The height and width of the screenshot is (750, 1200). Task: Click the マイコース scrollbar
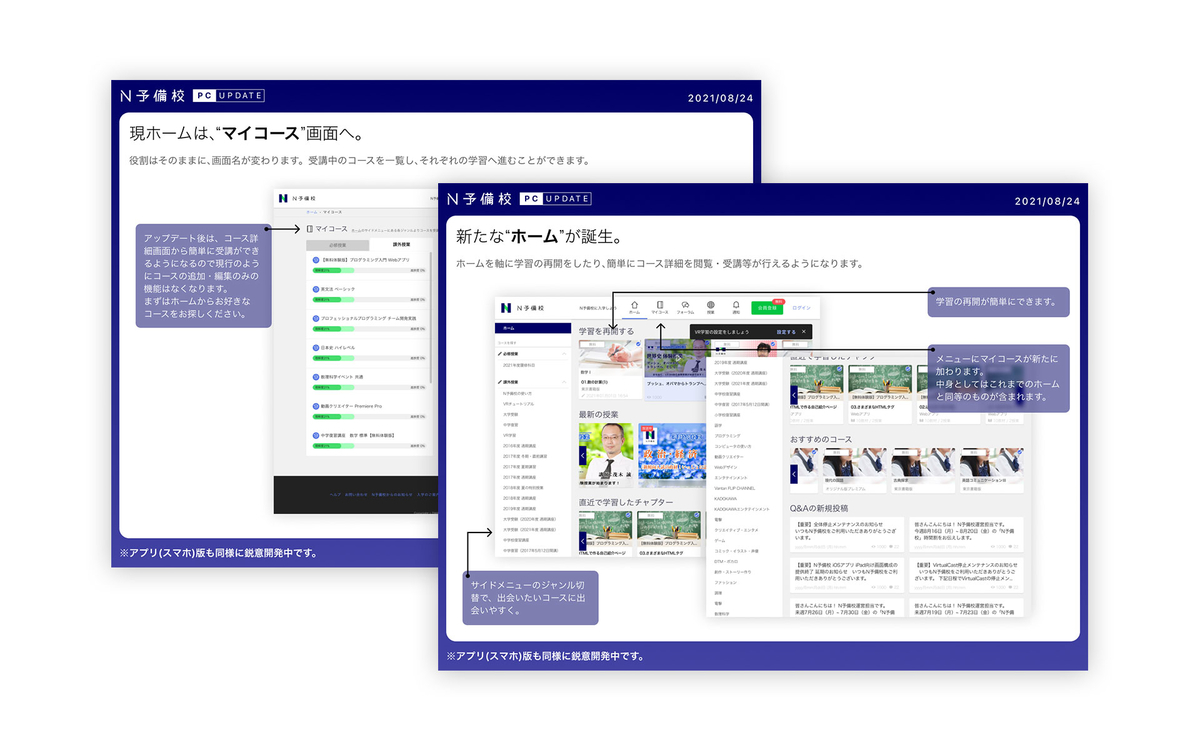pos(431,318)
